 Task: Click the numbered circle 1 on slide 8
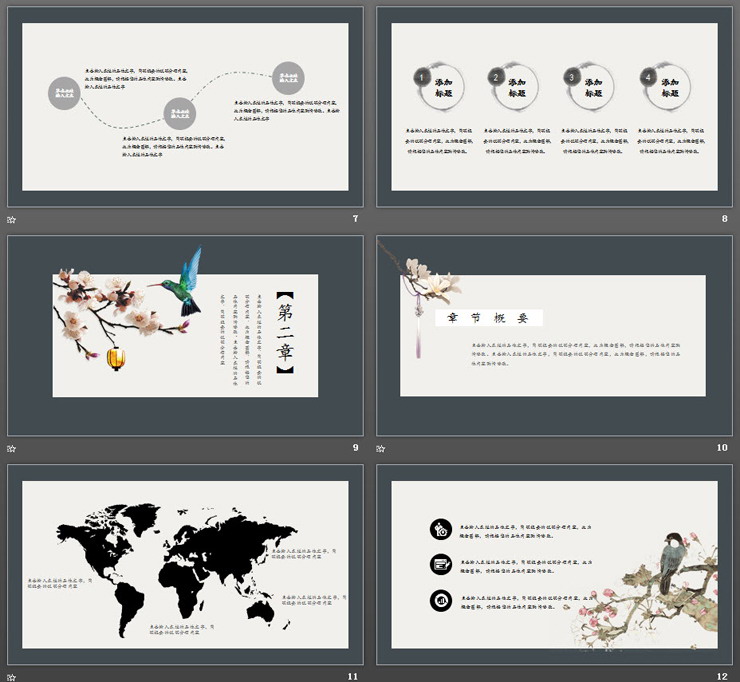coord(422,77)
